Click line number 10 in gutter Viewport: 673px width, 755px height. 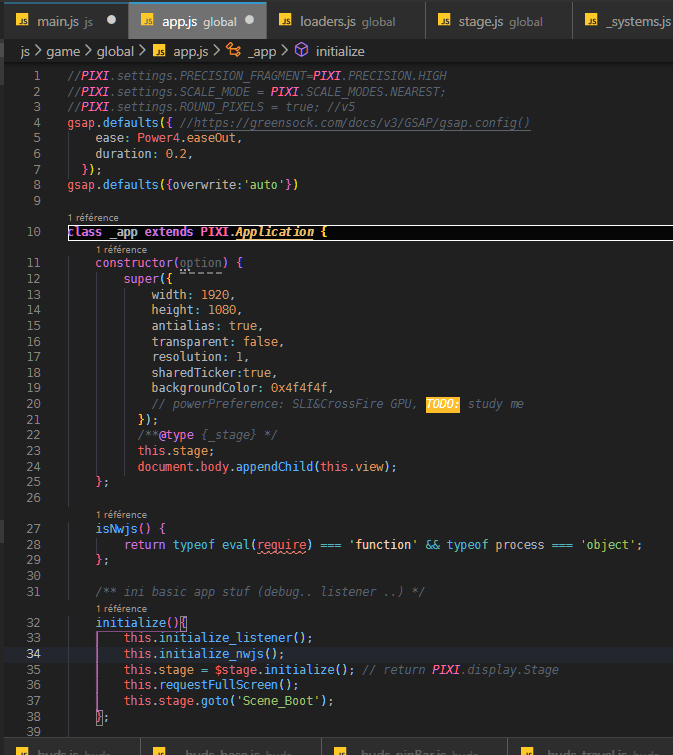click(34, 232)
